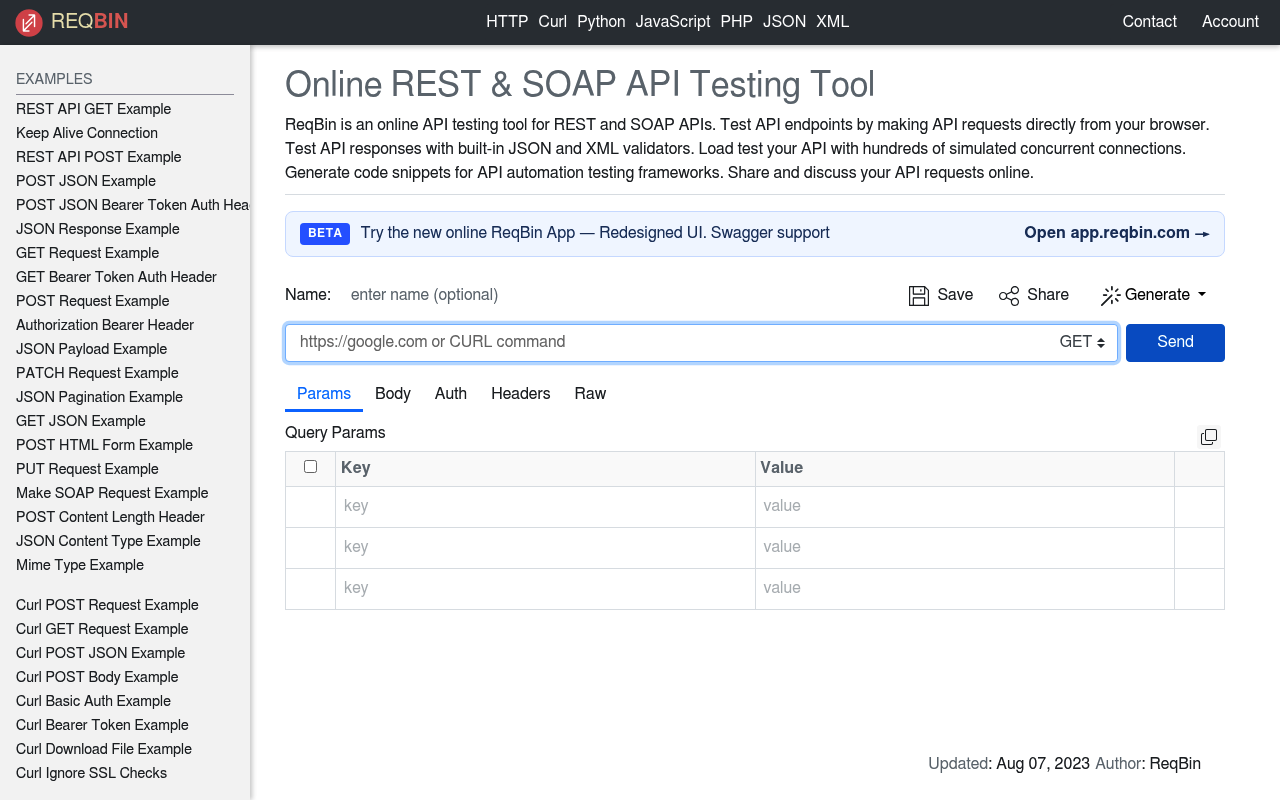Open Make SOAP Request Example
Viewport: 1280px width, 800px height.
click(x=112, y=493)
